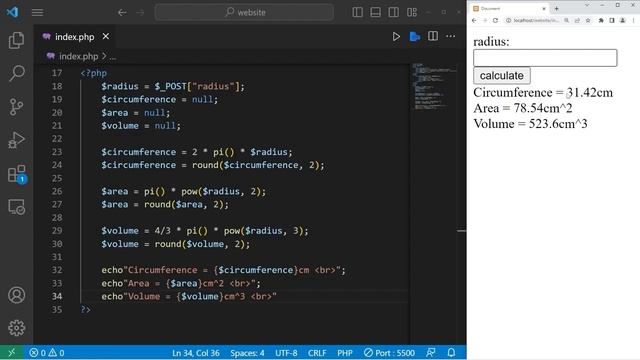Click Ln 34, Col 36 in status bar
640x360 pixels.
pos(196,353)
